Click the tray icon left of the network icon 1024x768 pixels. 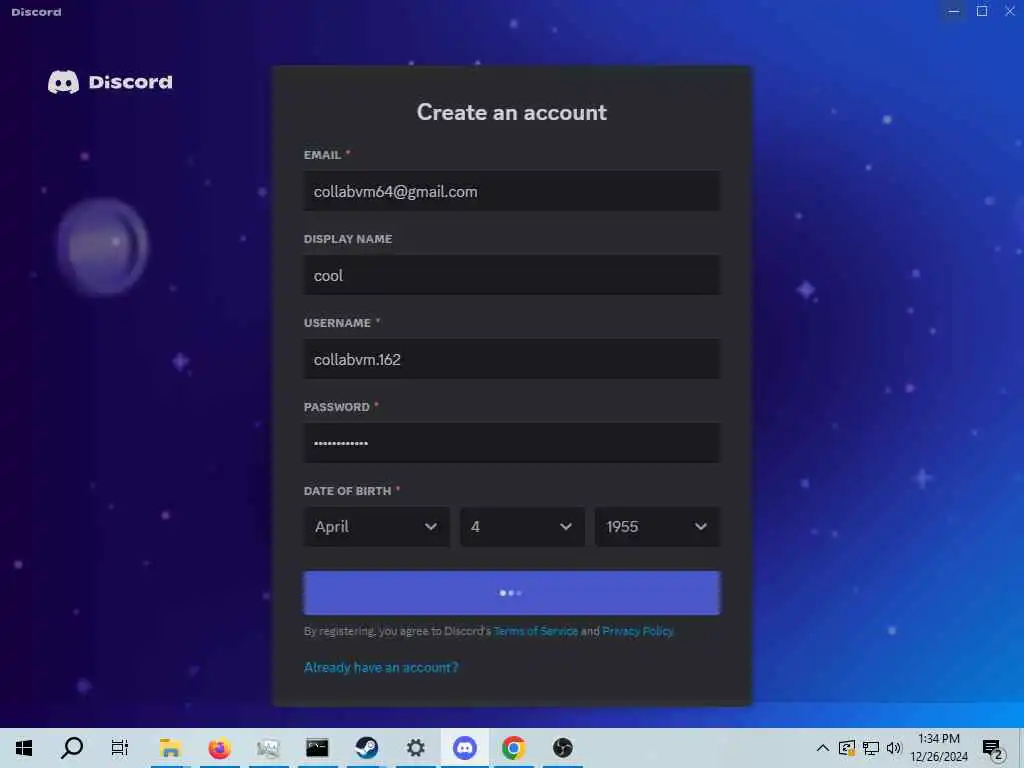click(846, 748)
